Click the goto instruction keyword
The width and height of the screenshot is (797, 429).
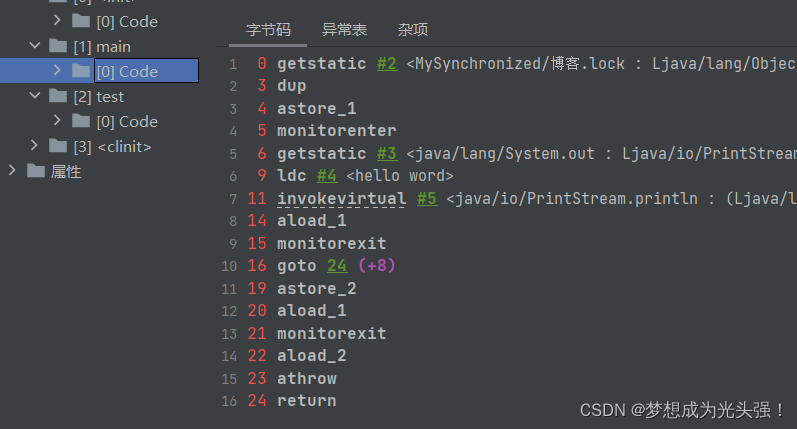pyautogui.click(x=297, y=266)
